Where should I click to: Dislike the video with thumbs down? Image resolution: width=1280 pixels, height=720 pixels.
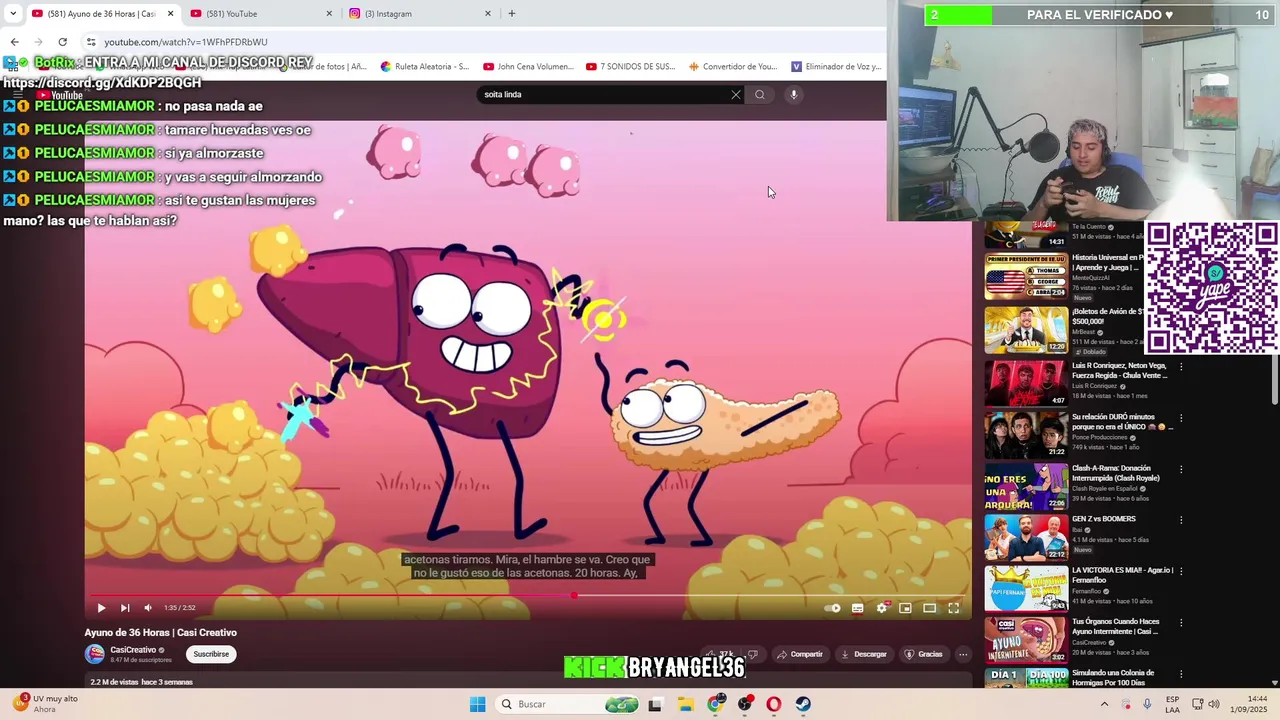click(x=753, y=654)
